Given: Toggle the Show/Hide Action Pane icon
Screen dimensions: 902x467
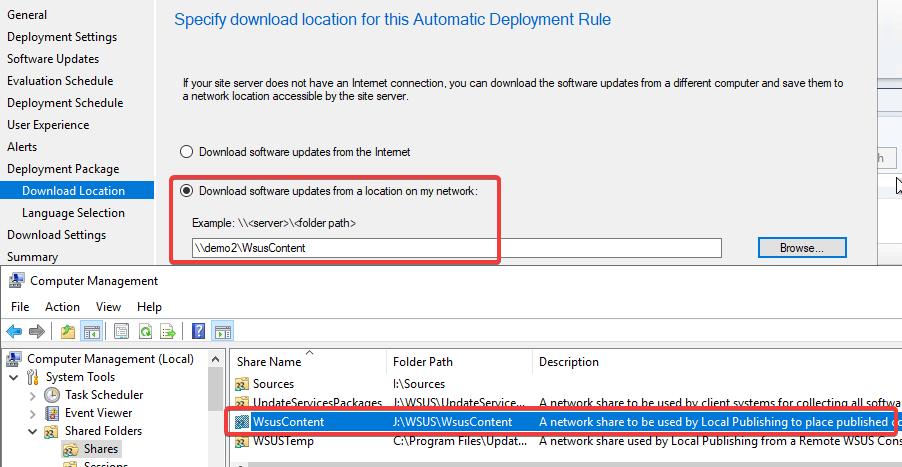Looking at the screenshot, I should 222,331.
